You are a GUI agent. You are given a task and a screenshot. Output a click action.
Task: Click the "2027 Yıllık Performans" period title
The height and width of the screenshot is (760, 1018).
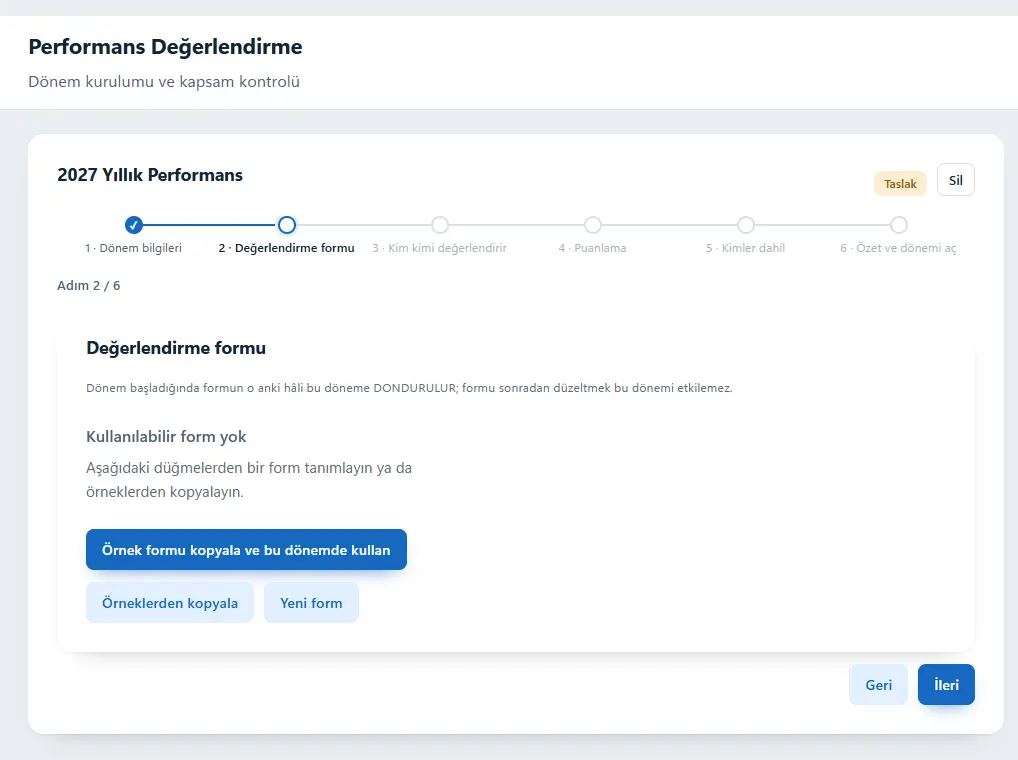150,175
